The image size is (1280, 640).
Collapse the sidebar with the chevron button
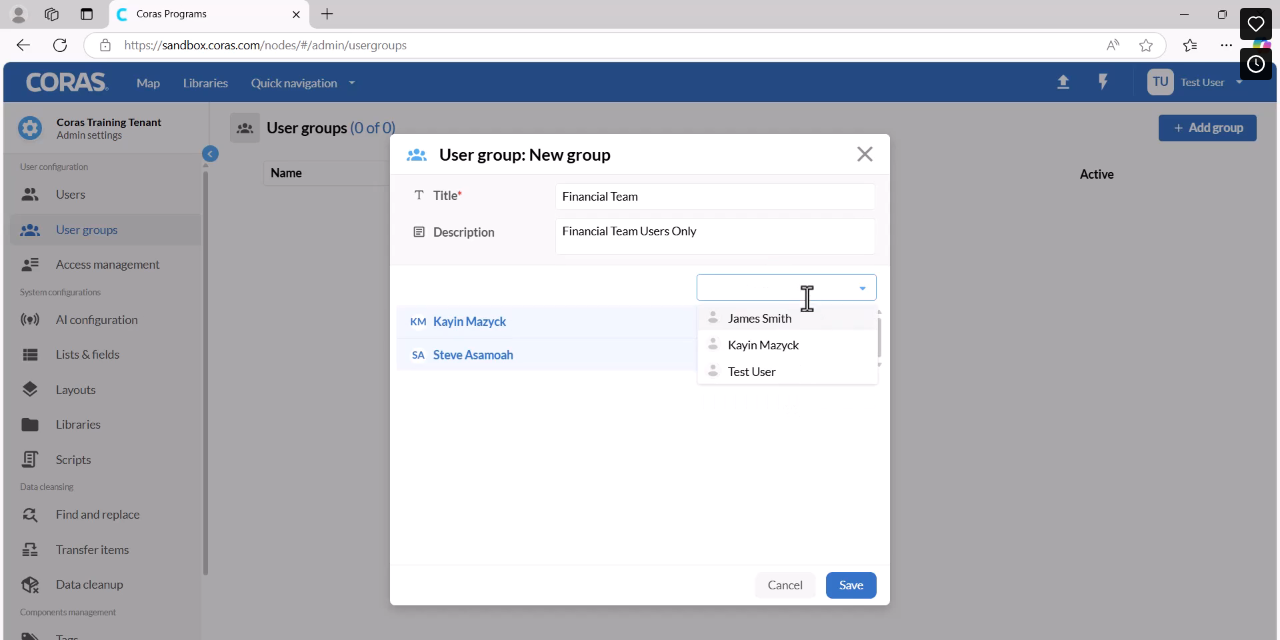point(210,154)
